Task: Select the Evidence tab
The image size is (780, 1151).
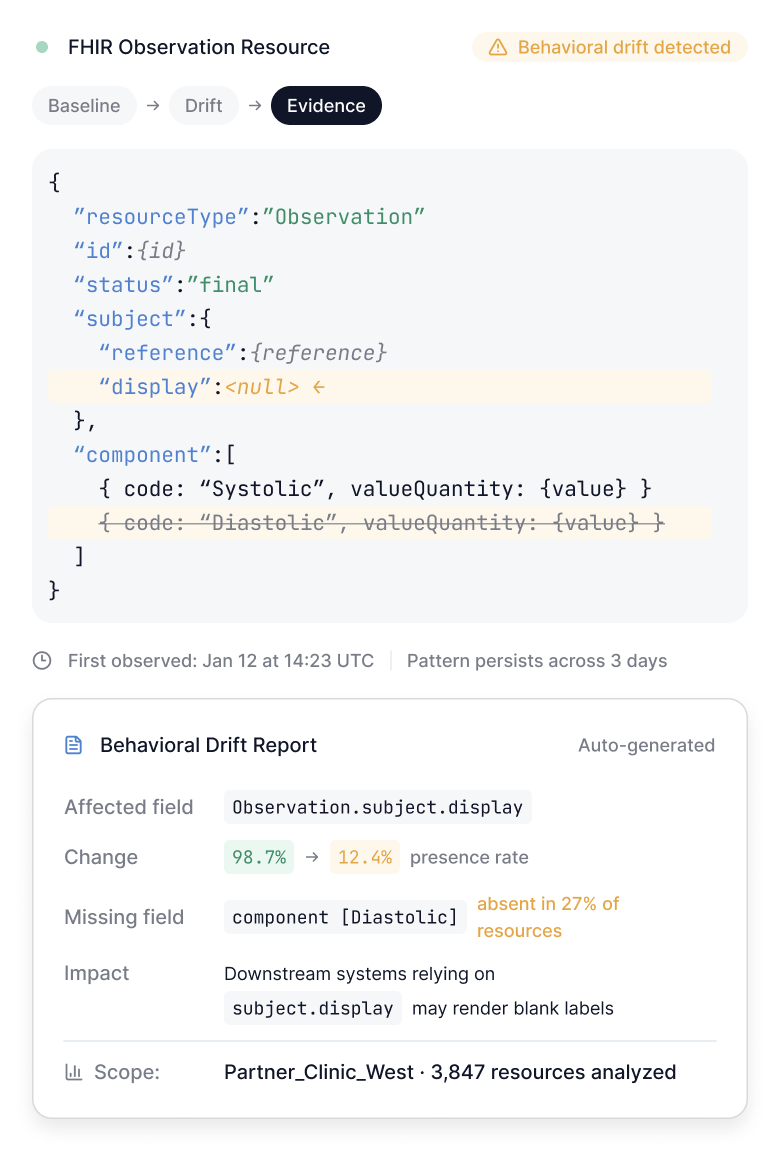Action: (x=326, y=106)
